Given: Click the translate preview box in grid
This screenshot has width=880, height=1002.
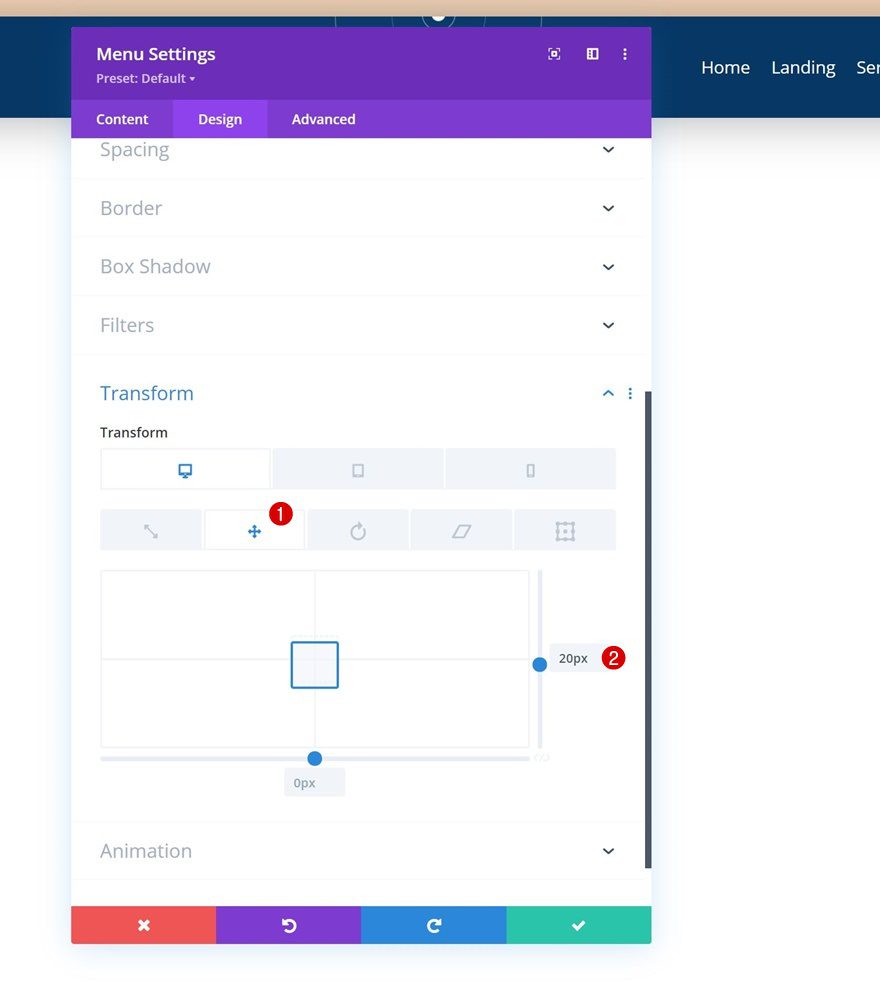Looking at the screenshot, I should click(314, 665).
